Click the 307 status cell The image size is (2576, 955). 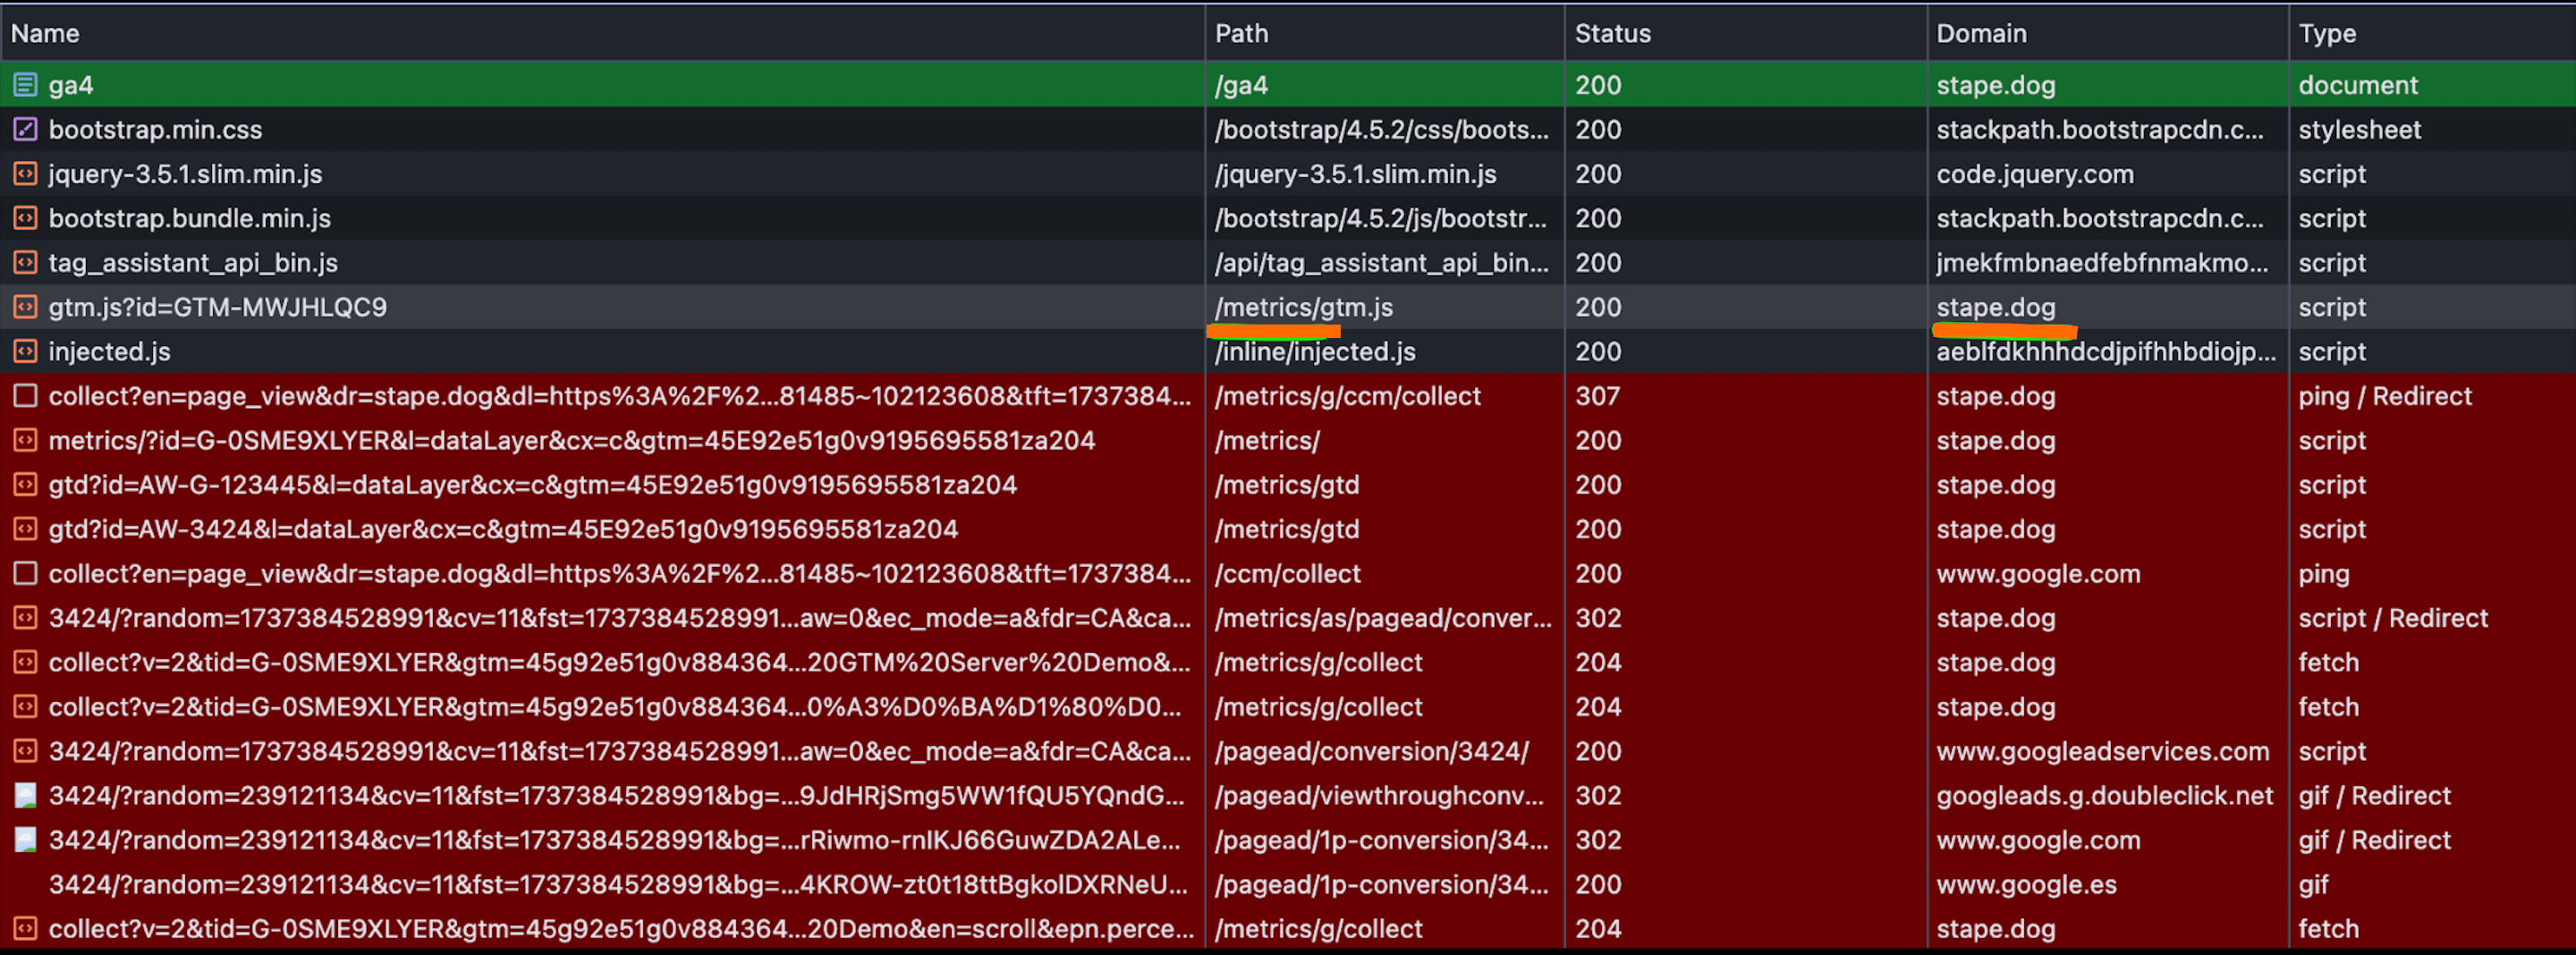[1597, 396]
